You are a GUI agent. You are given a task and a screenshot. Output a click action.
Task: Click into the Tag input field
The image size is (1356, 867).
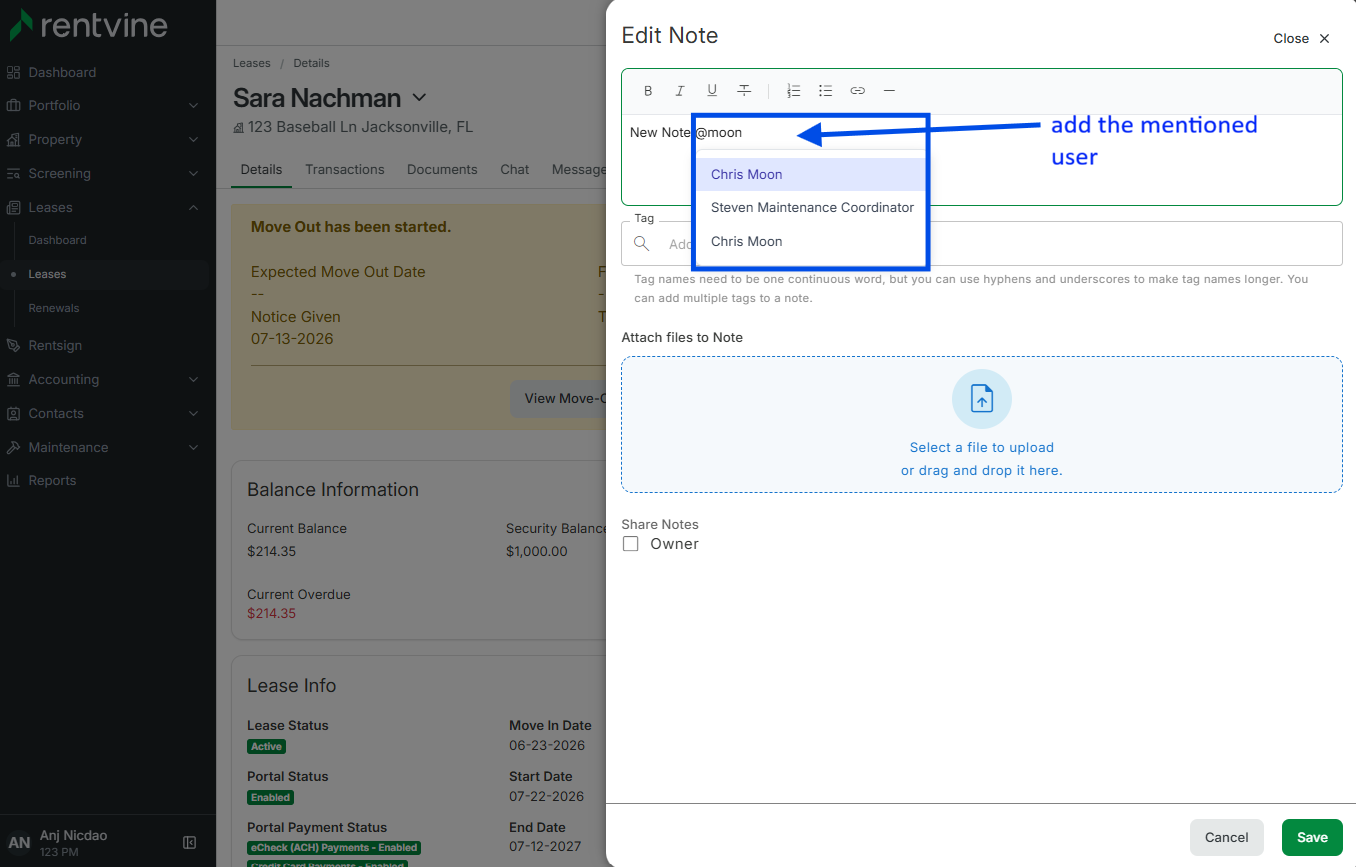point(982,243)
